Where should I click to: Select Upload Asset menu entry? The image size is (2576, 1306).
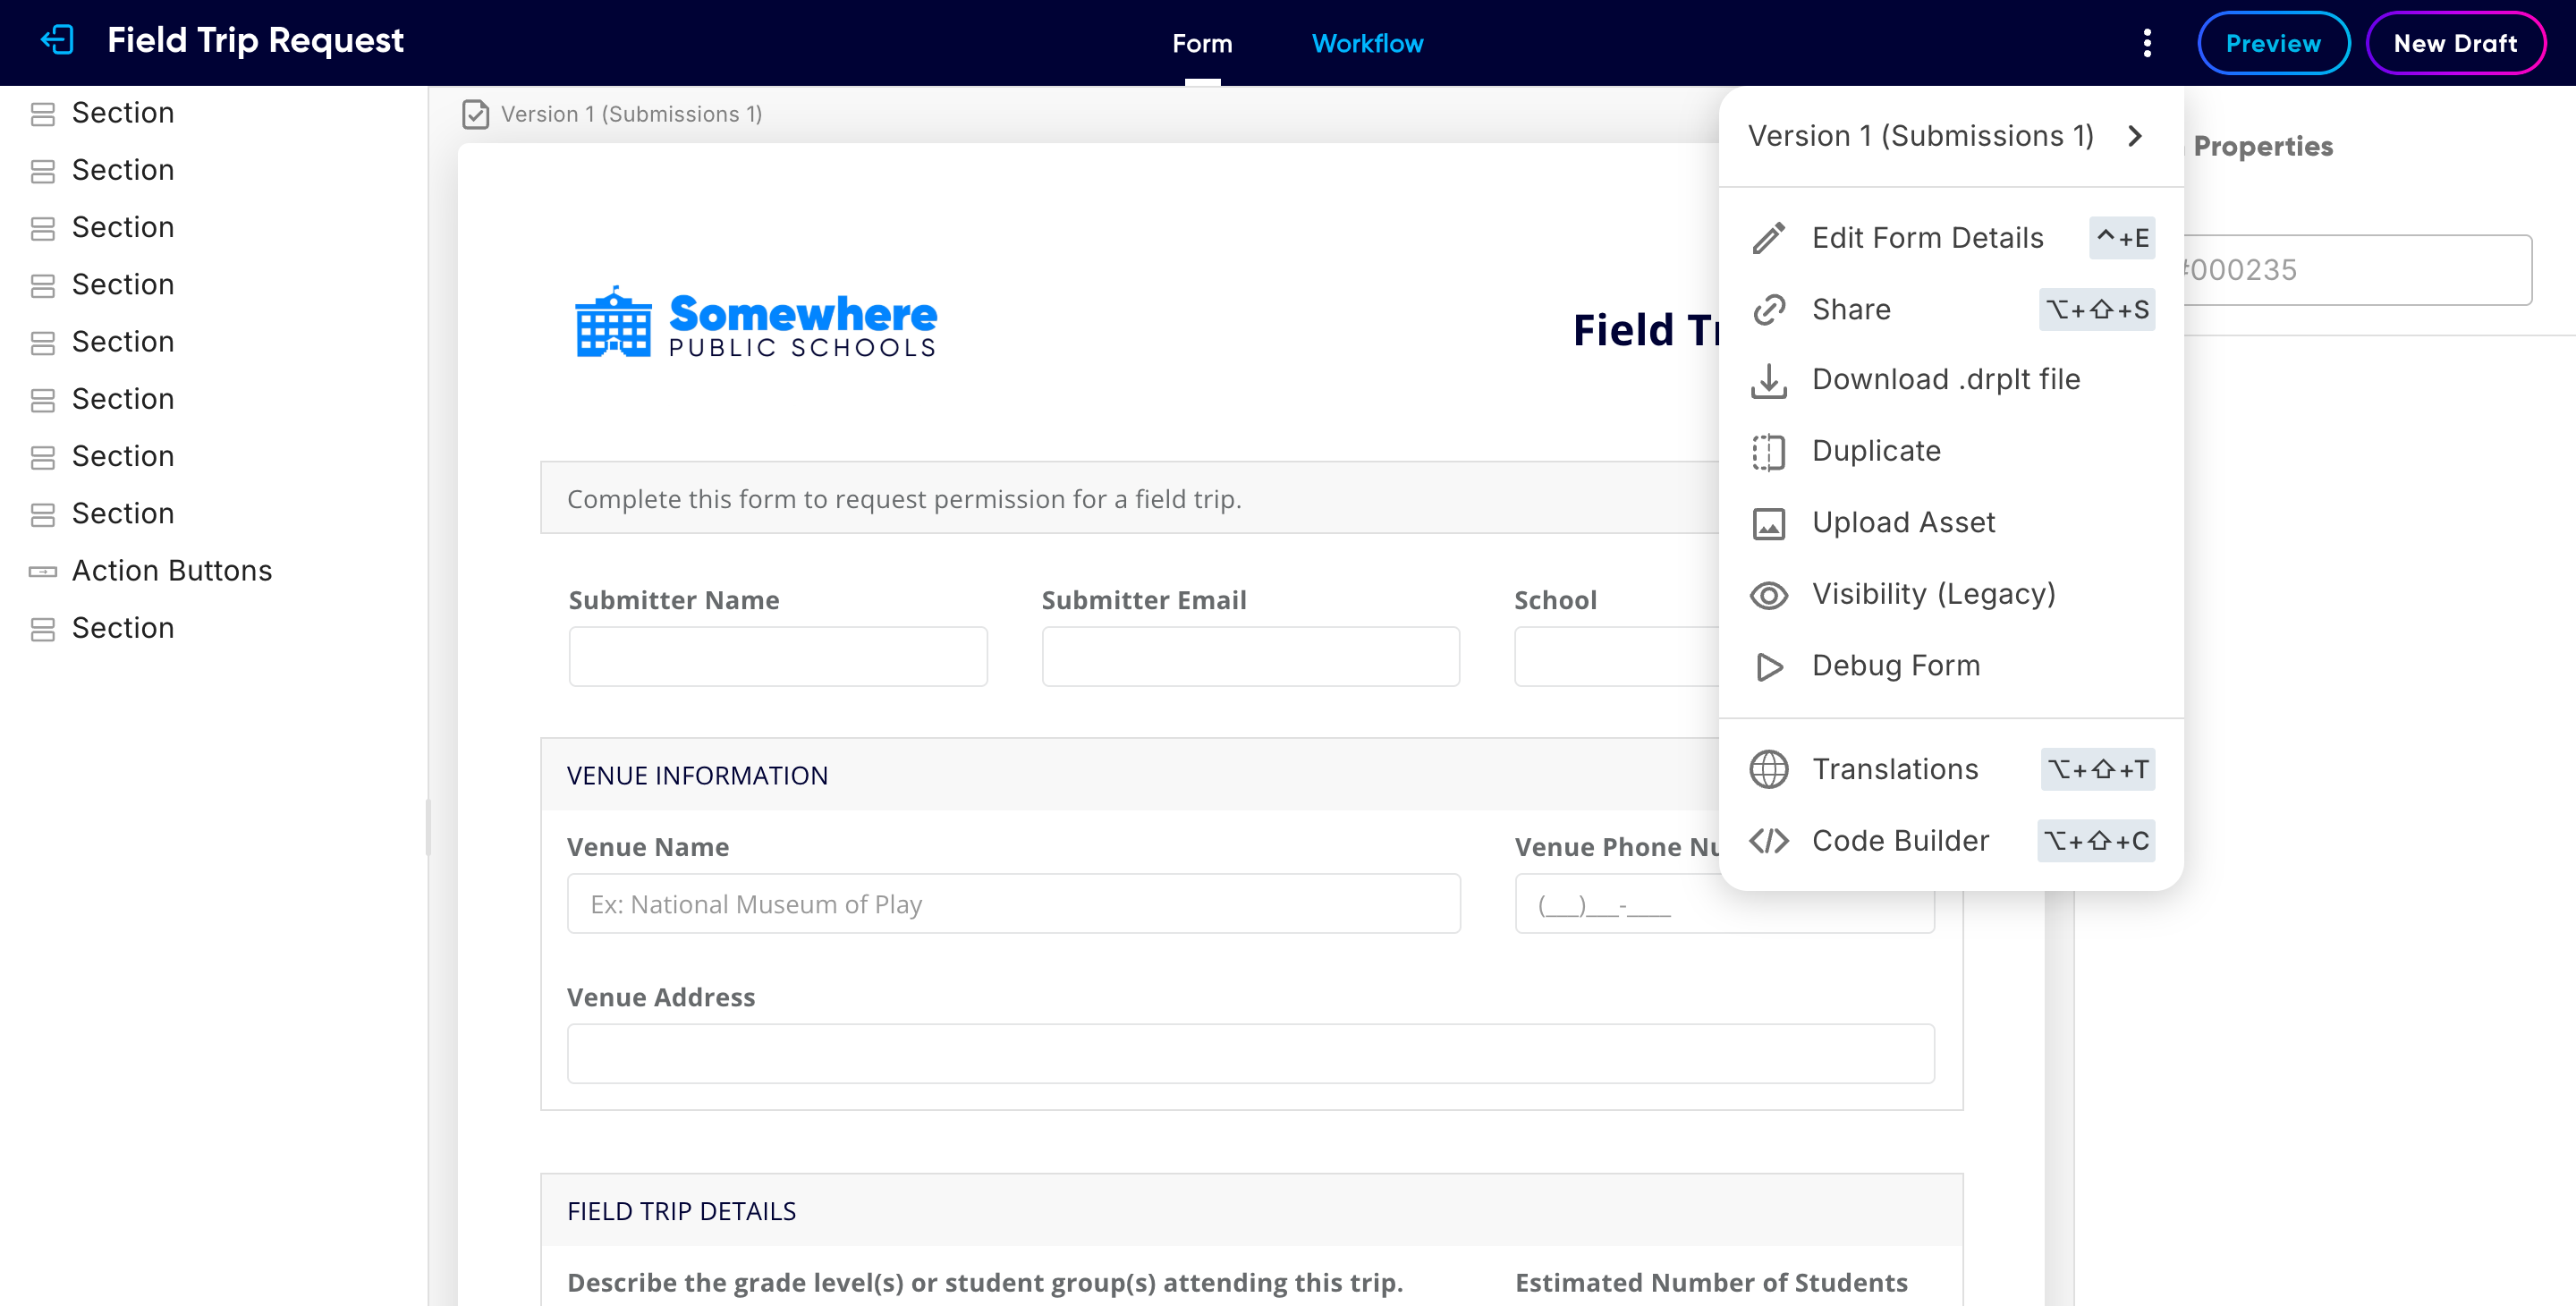1950,523
